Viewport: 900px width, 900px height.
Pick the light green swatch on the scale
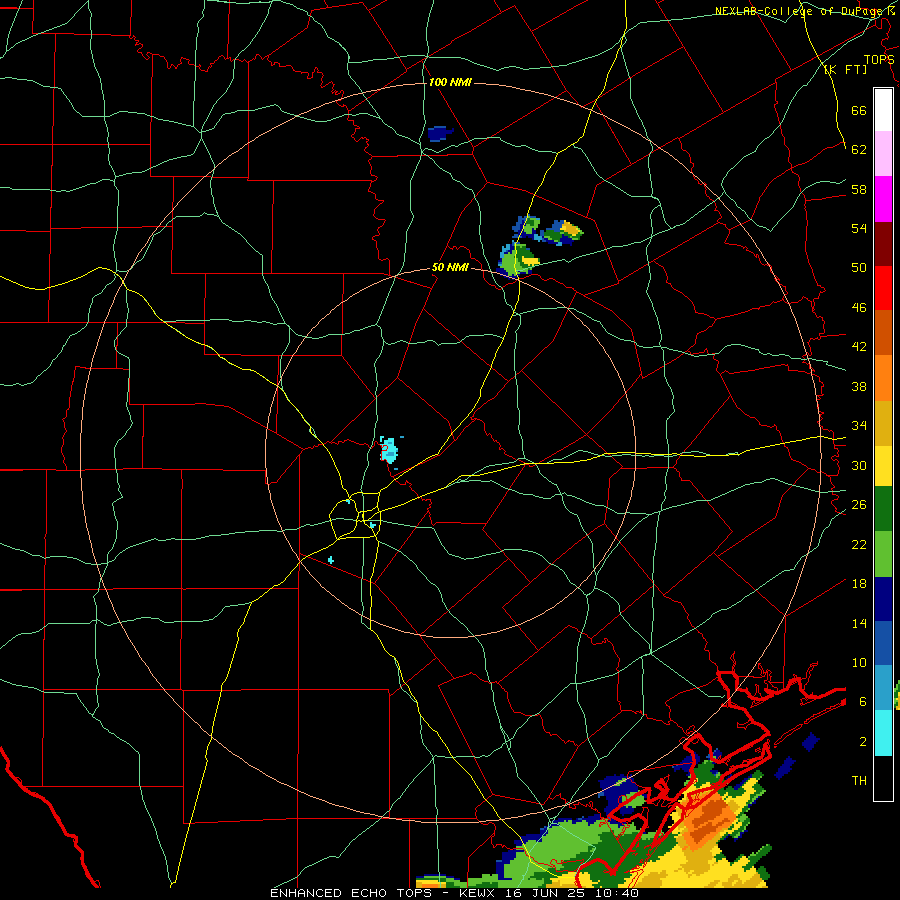click(x=883, y=554)
